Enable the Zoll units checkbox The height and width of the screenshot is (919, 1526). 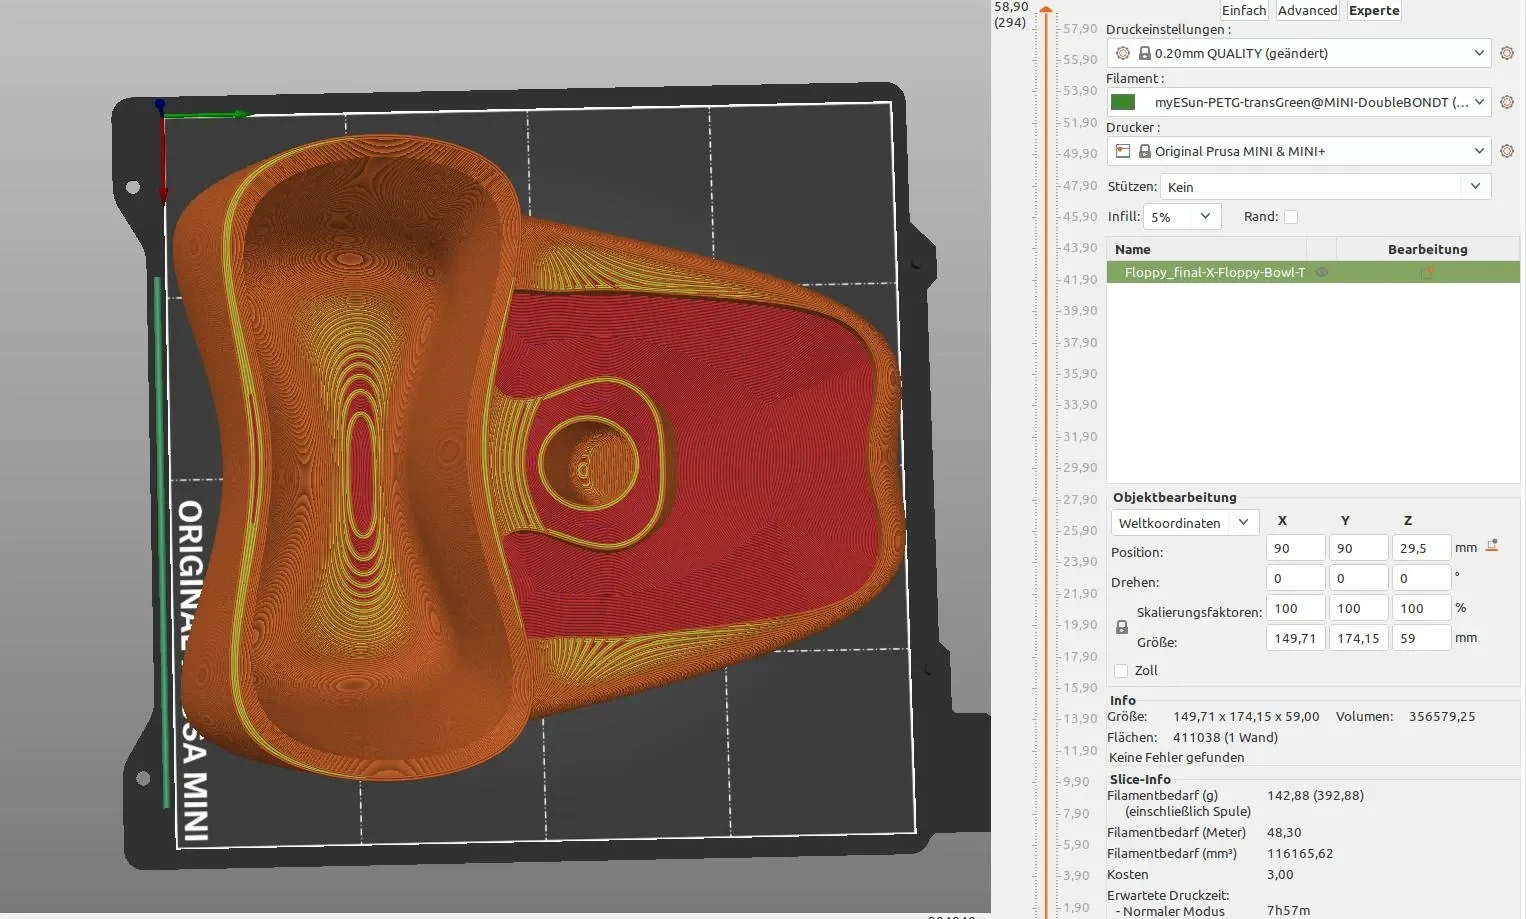(x=1121, y=671)
